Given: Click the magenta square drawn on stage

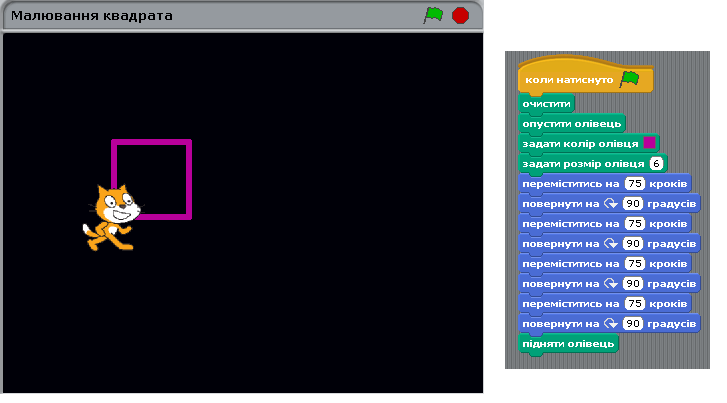Looking at the screenshot, I should coord(152,179).
